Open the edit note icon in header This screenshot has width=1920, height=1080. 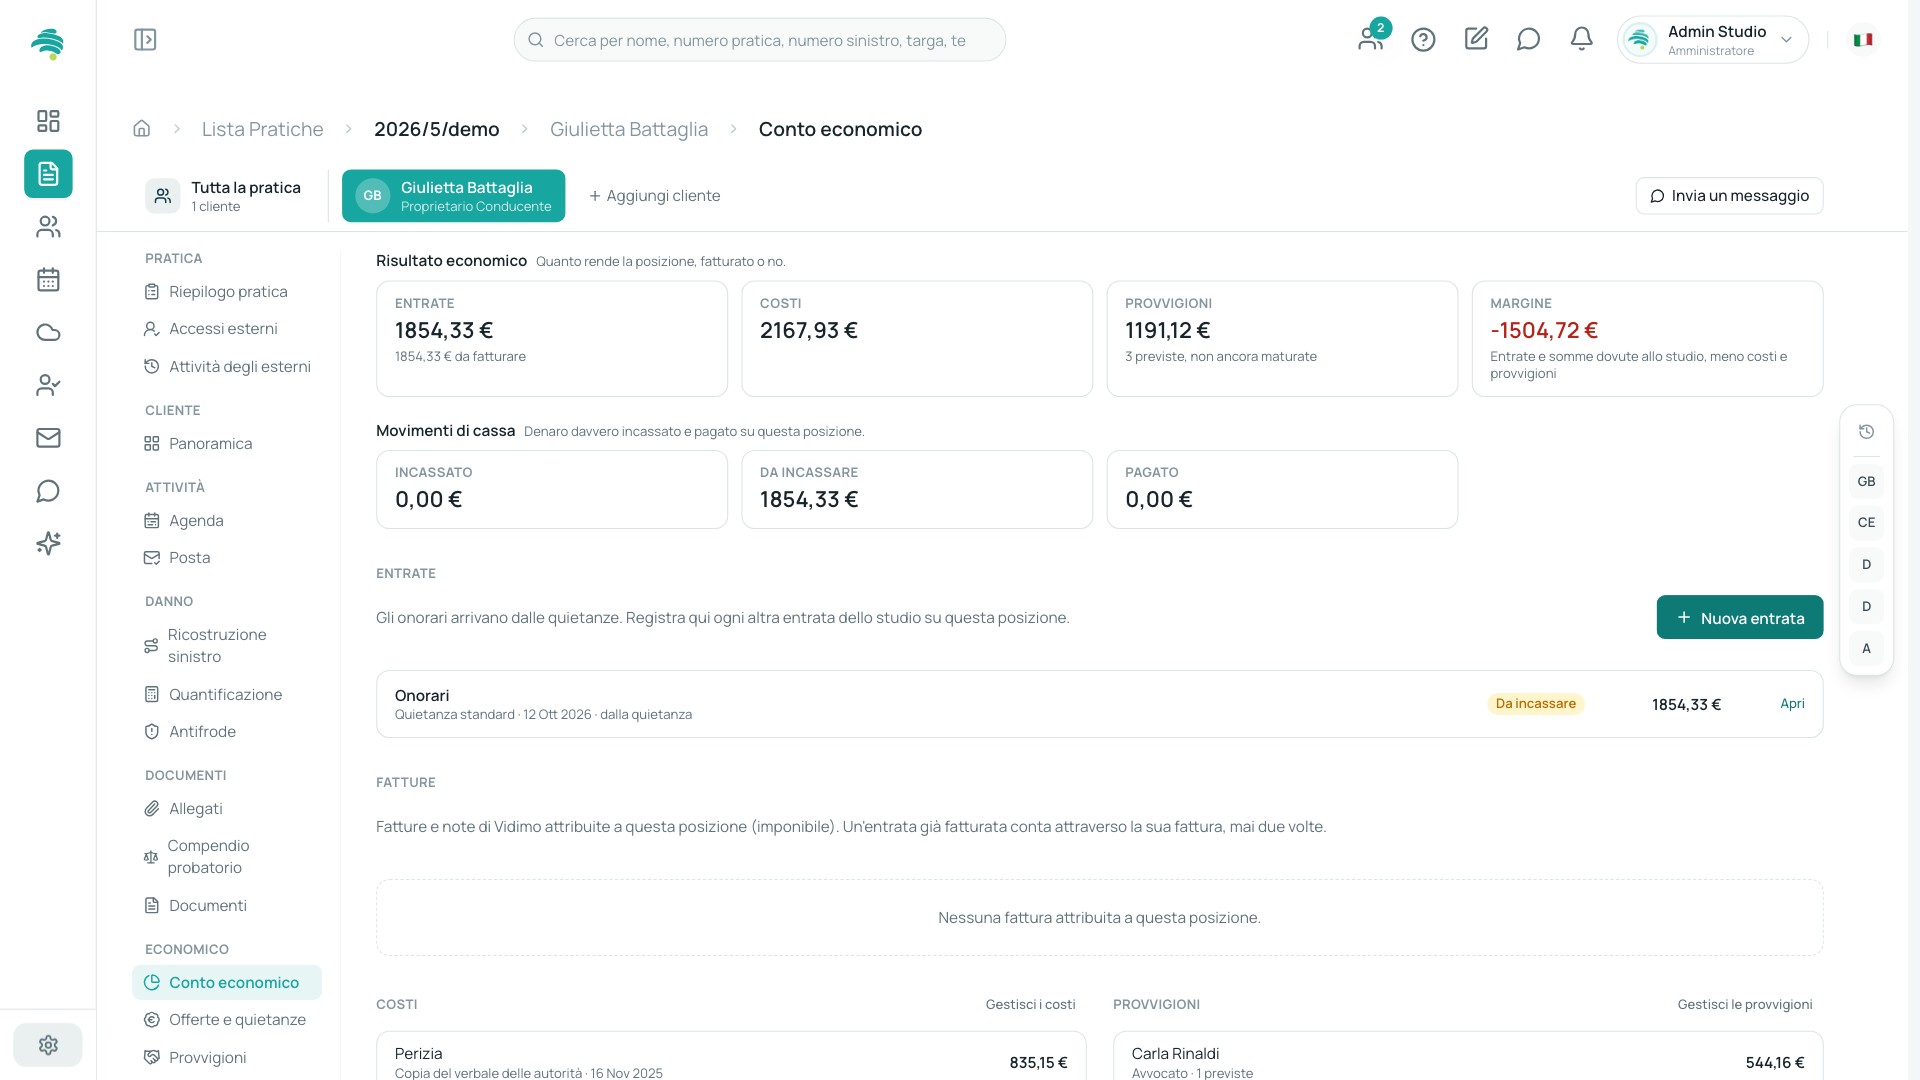pos(1476,39)
